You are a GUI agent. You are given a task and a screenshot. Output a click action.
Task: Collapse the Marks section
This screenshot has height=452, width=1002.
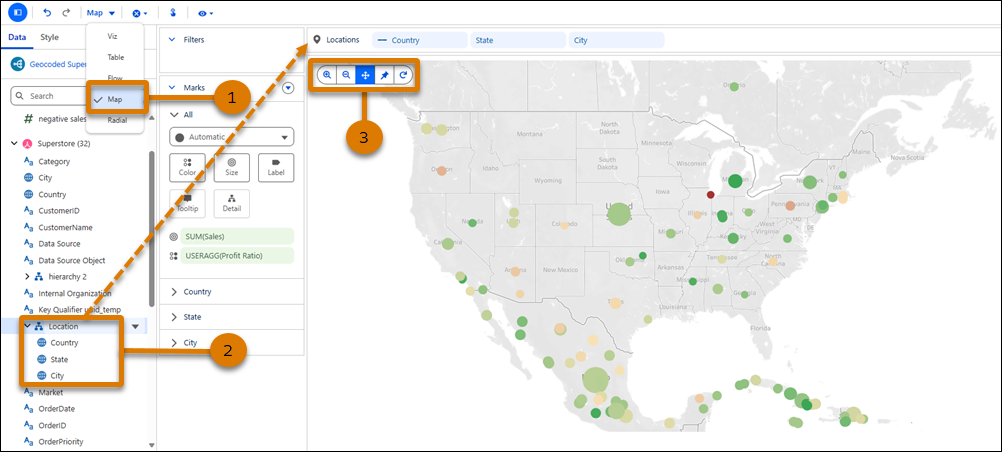pyautogui.click(x=171, y=88)
